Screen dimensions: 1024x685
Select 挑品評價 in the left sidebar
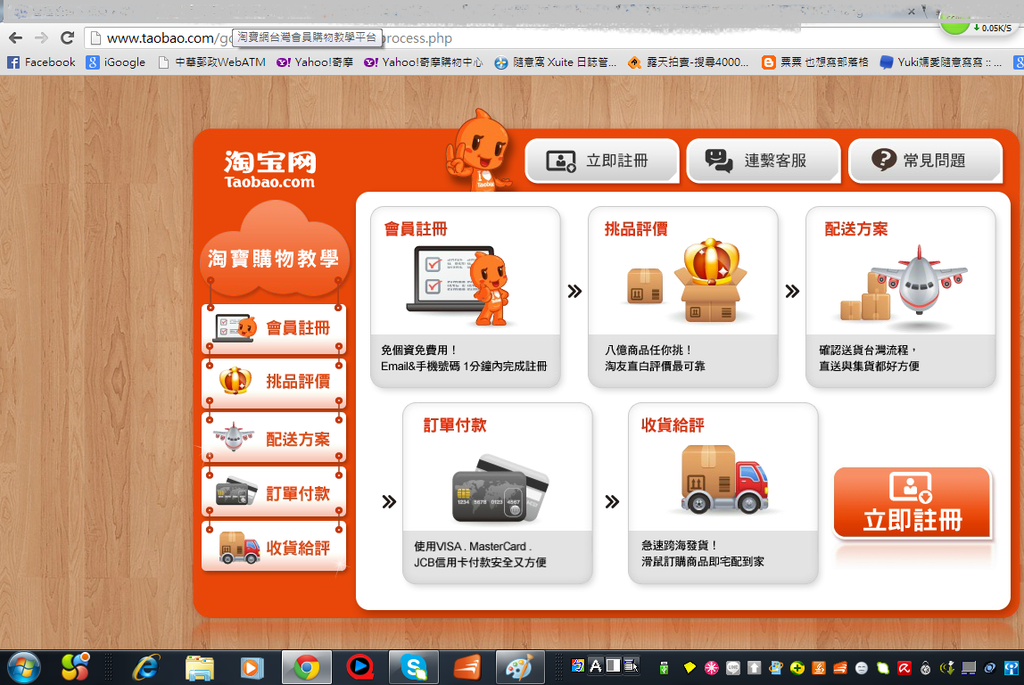coord(274,381)
